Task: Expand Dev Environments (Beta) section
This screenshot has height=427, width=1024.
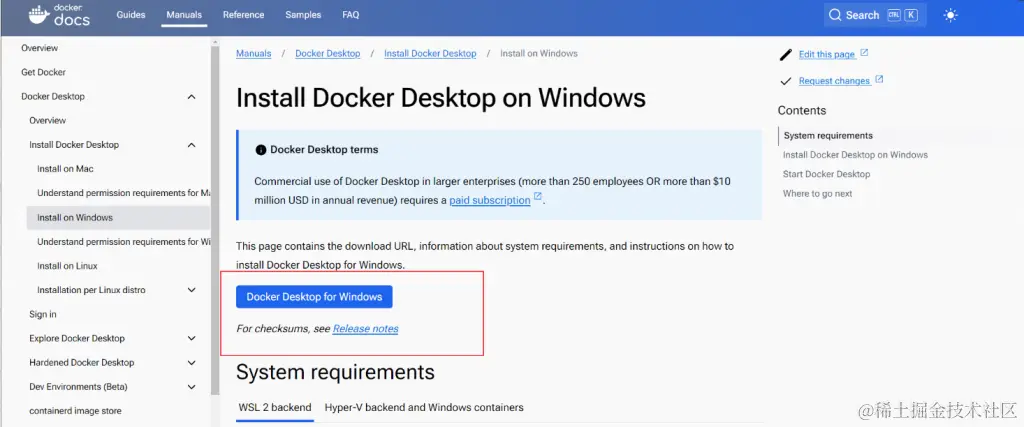Action: tap(191, 387)
